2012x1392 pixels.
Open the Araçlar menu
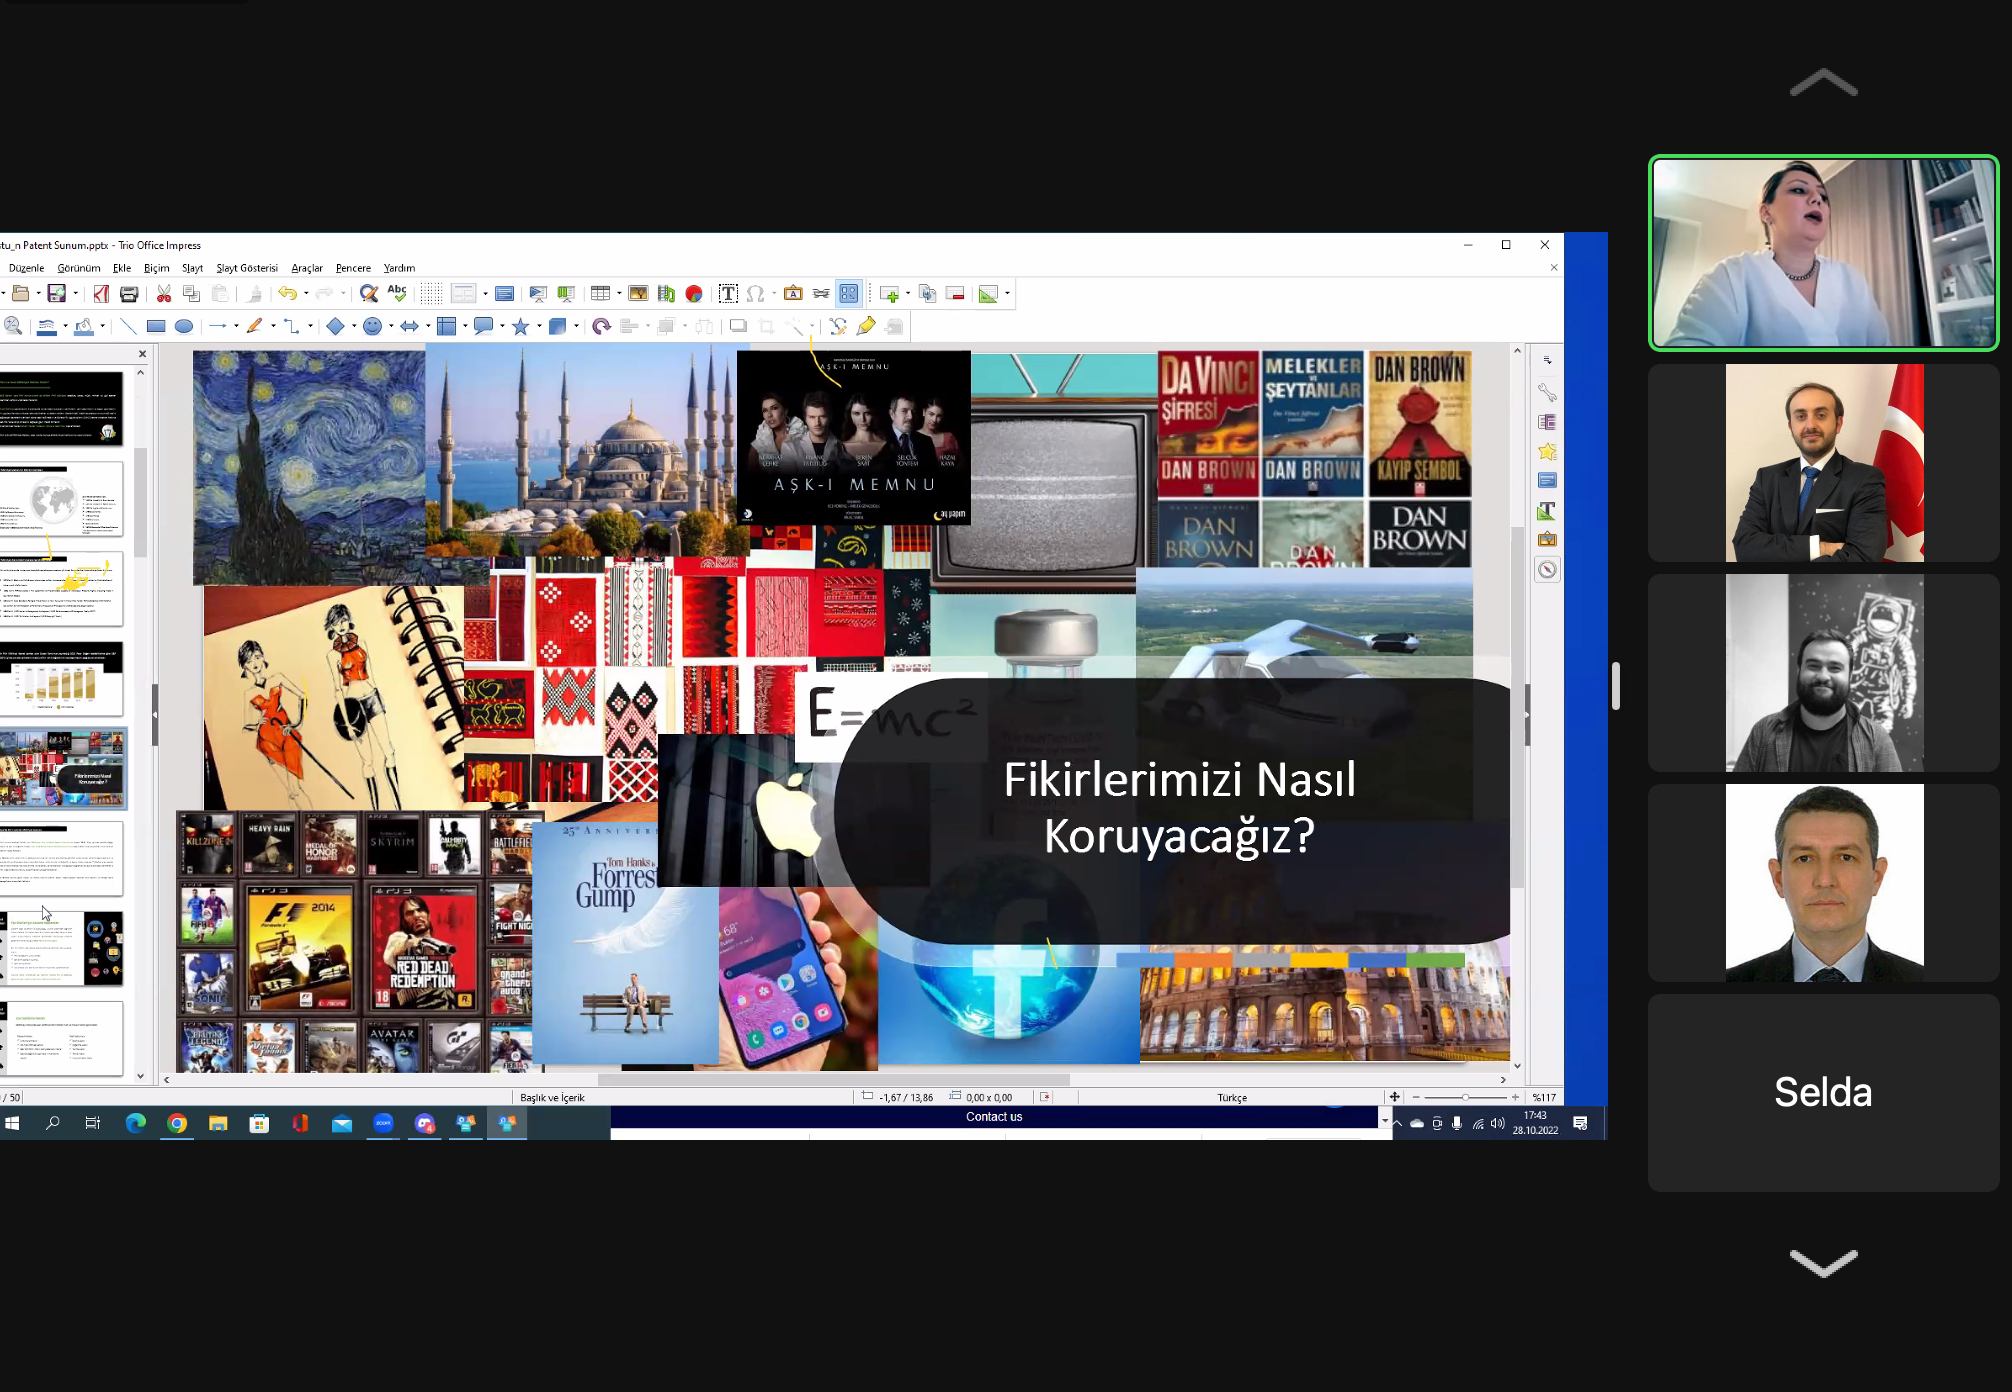(x=307, y=268)
